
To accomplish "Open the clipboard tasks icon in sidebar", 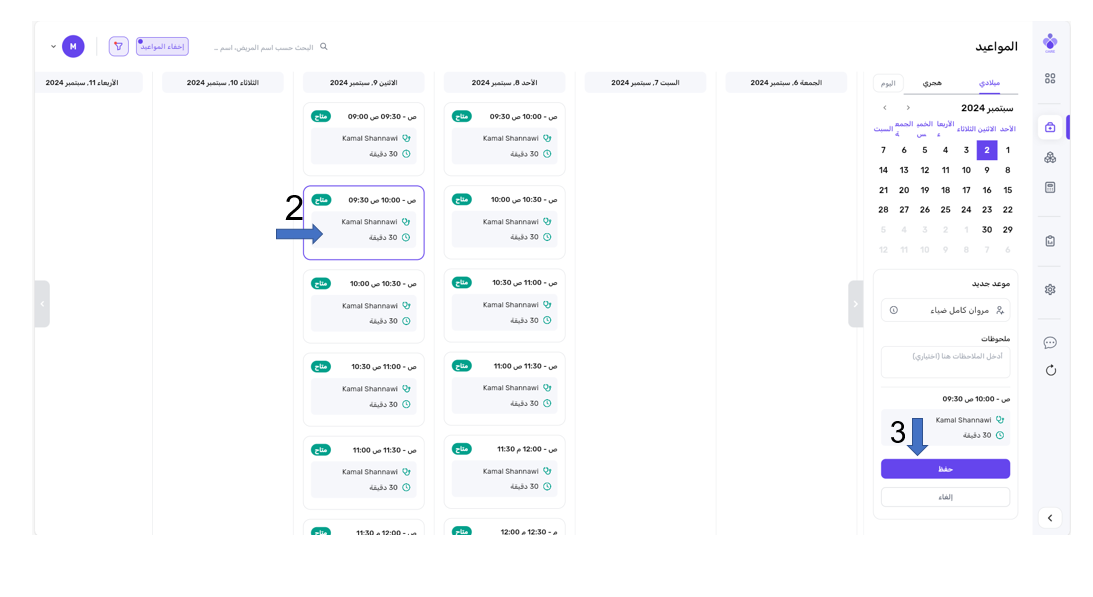I will coord(1049,240).
